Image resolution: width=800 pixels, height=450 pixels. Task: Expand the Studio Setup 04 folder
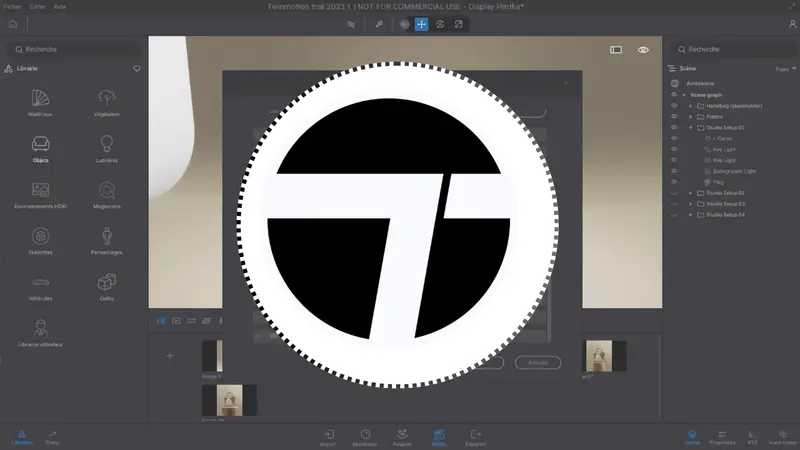pos(690,215)
